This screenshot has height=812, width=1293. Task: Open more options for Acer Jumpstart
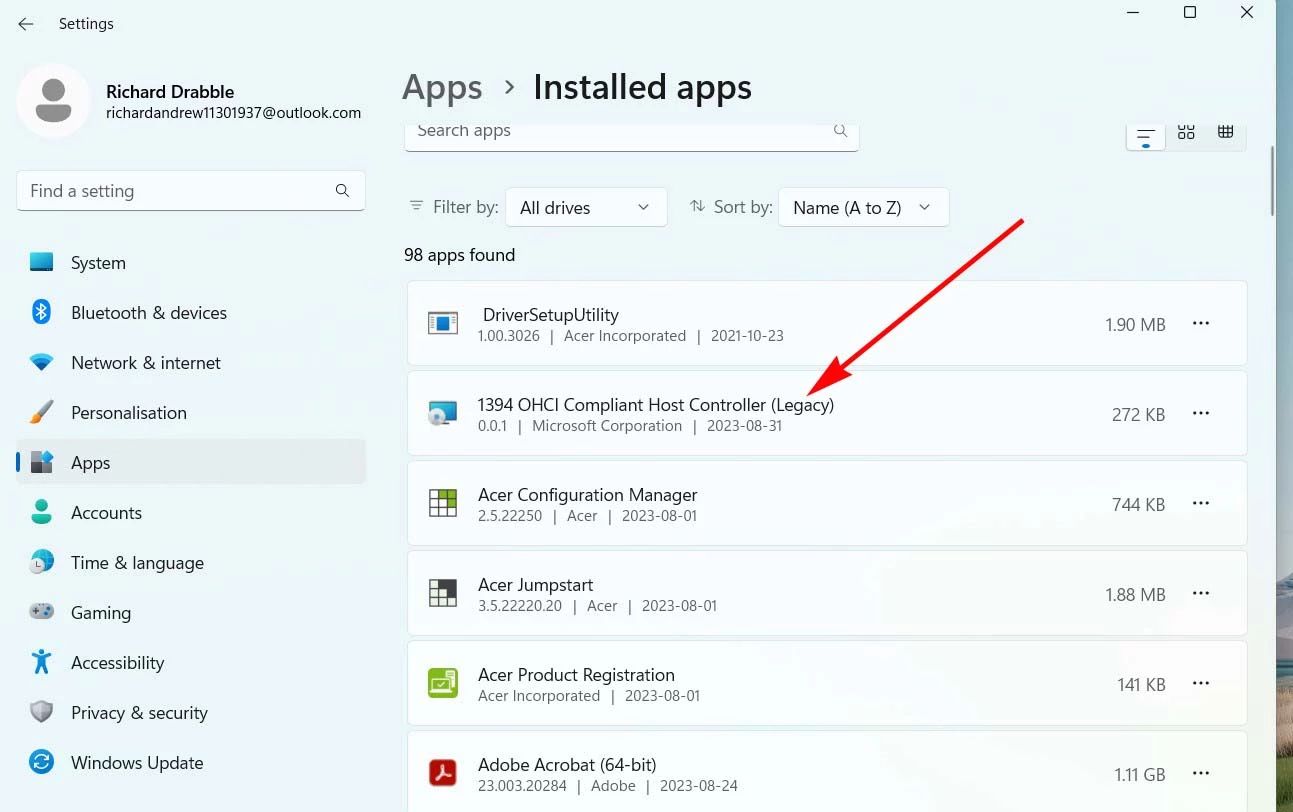[1201, 593]
